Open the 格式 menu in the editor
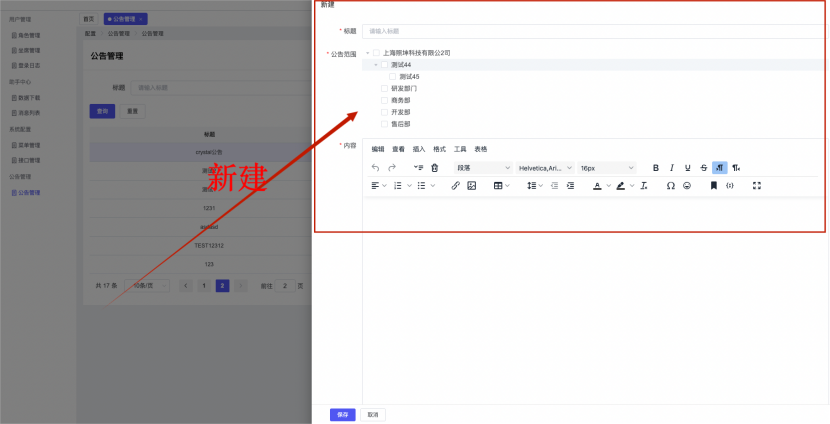830x424 pixels. click(439, 149)
